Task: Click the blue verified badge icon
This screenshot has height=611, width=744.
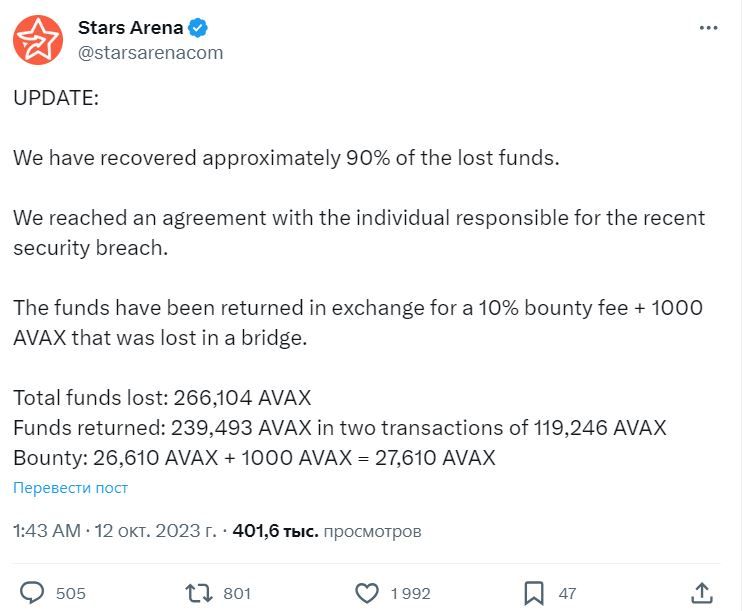Action: tap(198, 28)
